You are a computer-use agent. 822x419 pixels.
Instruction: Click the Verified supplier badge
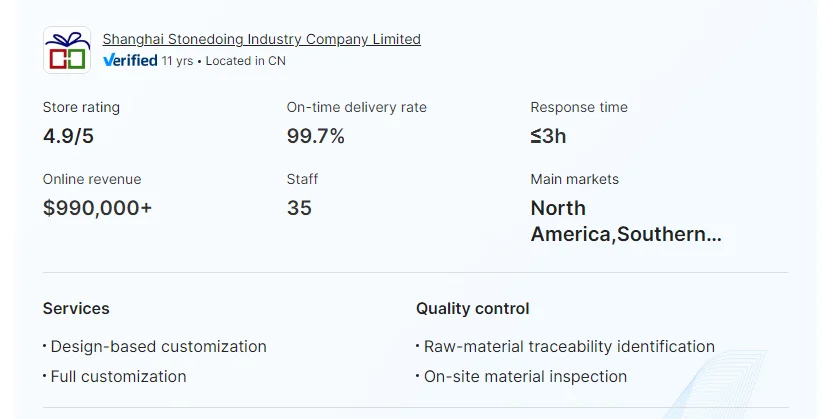pos(130,61)
